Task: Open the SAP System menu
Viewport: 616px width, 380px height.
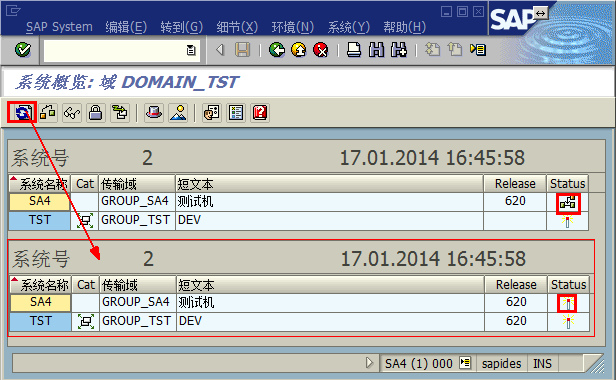Action: 59,27
